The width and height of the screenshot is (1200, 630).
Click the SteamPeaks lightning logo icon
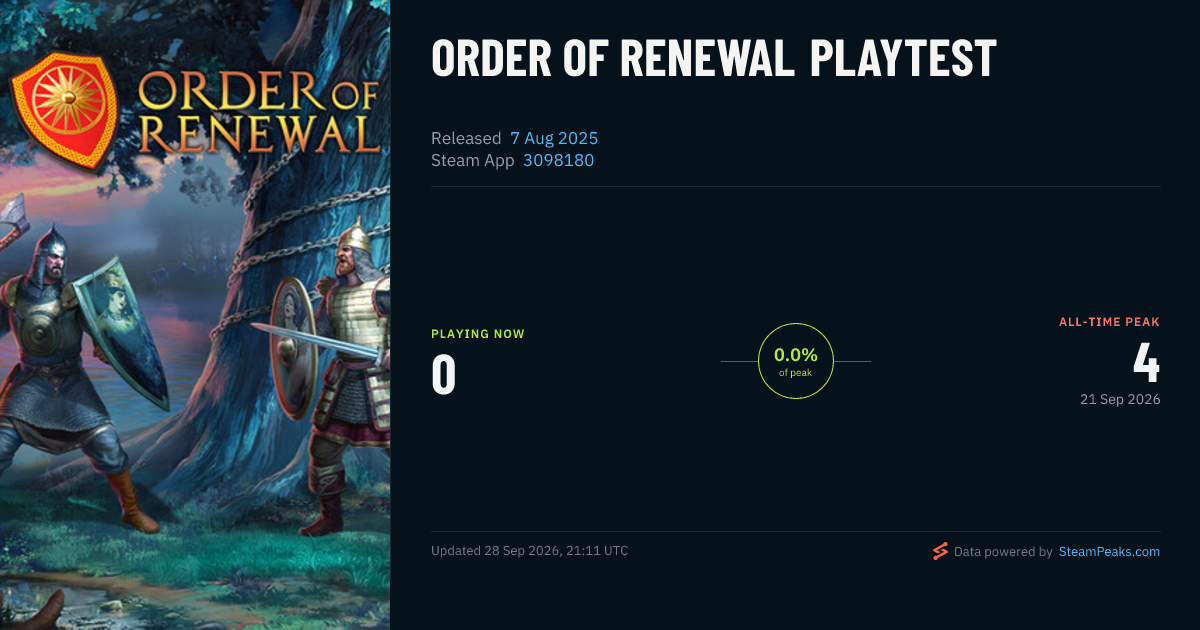pyautogui.click(x=940, y=551)
